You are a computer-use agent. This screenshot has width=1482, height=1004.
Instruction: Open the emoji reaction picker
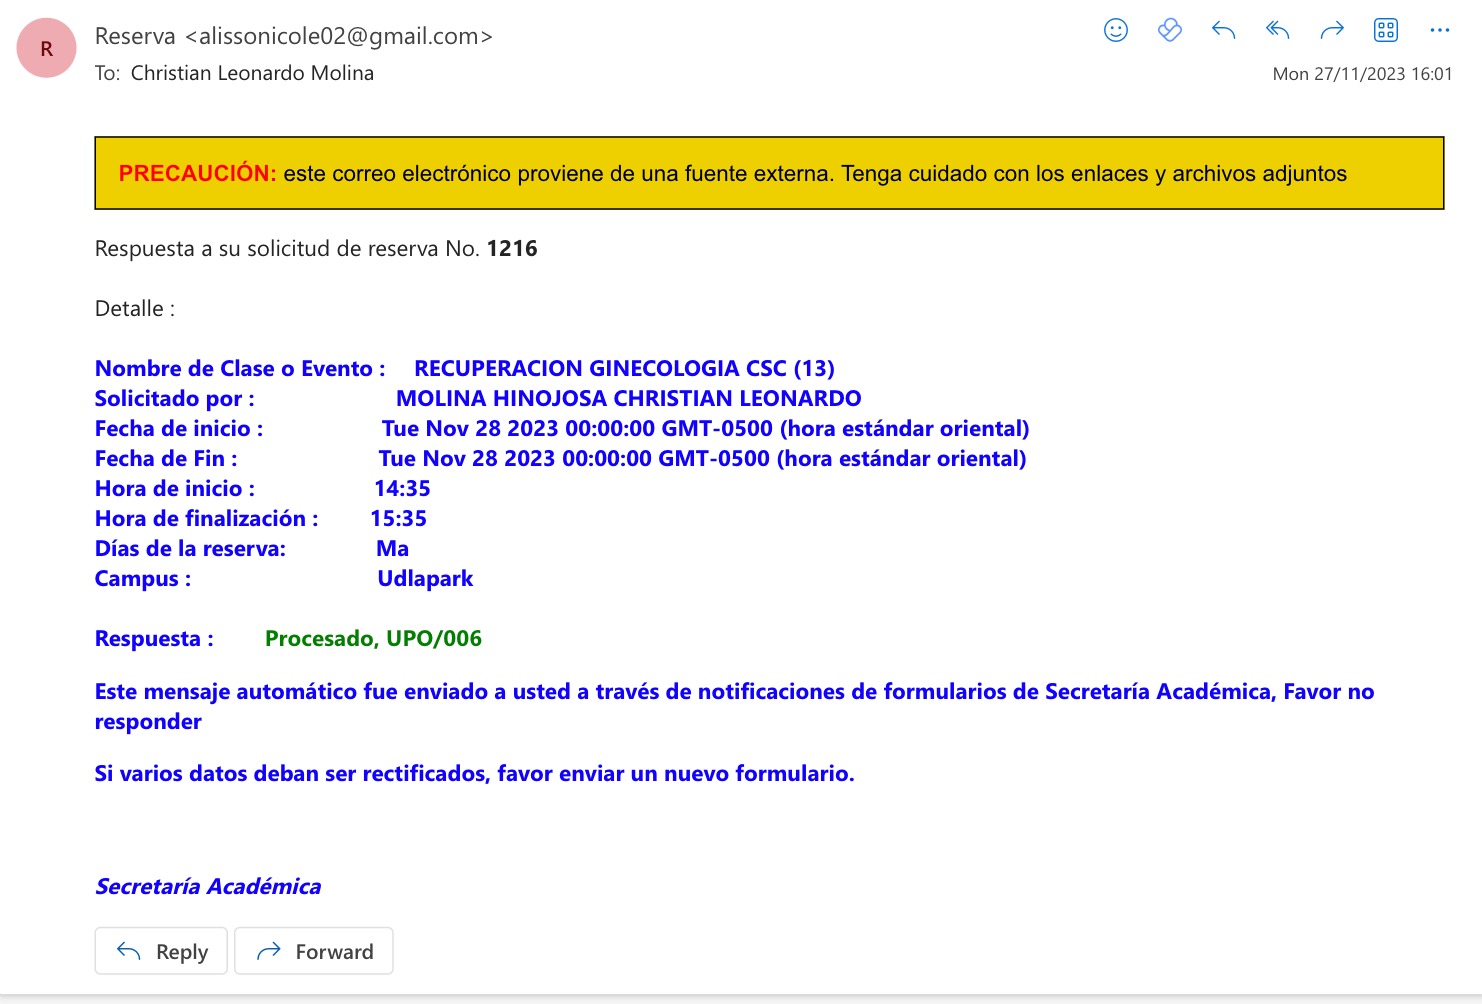pyautogui.click(x=1115, y=30)
